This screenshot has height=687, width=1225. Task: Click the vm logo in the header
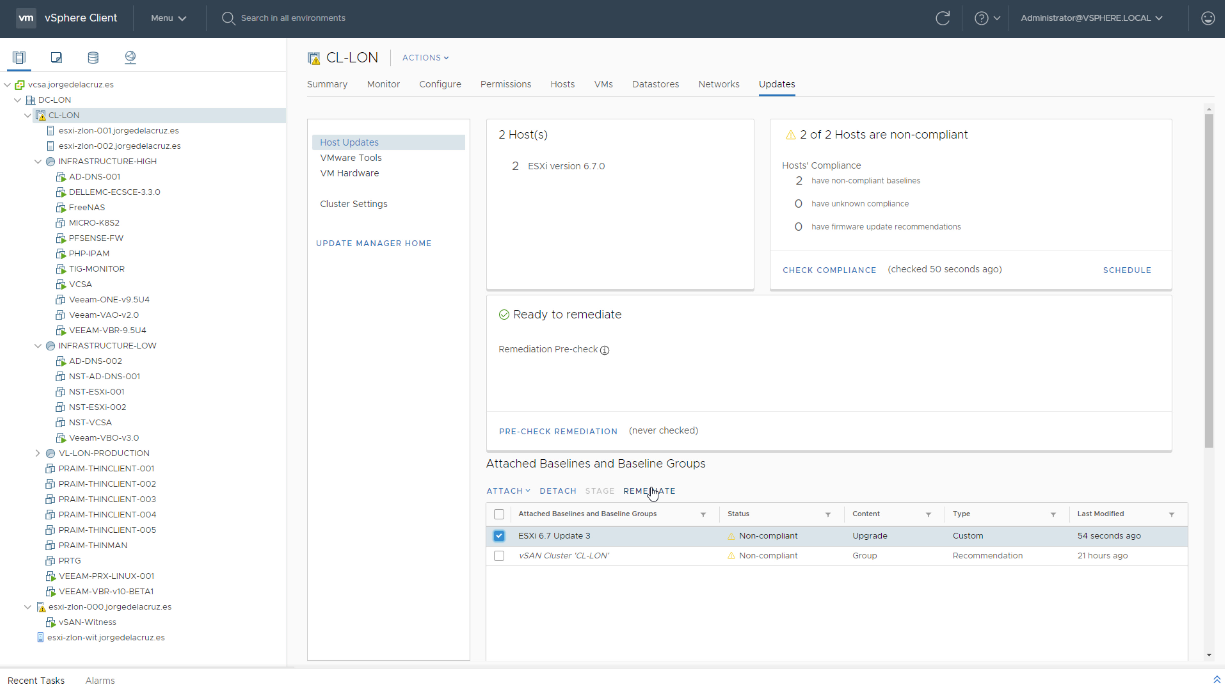(x=27, y=18)
